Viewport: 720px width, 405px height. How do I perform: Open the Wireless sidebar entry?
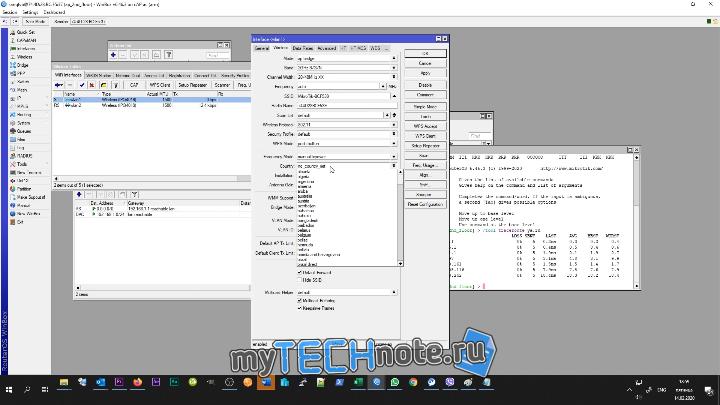point(24,57)
